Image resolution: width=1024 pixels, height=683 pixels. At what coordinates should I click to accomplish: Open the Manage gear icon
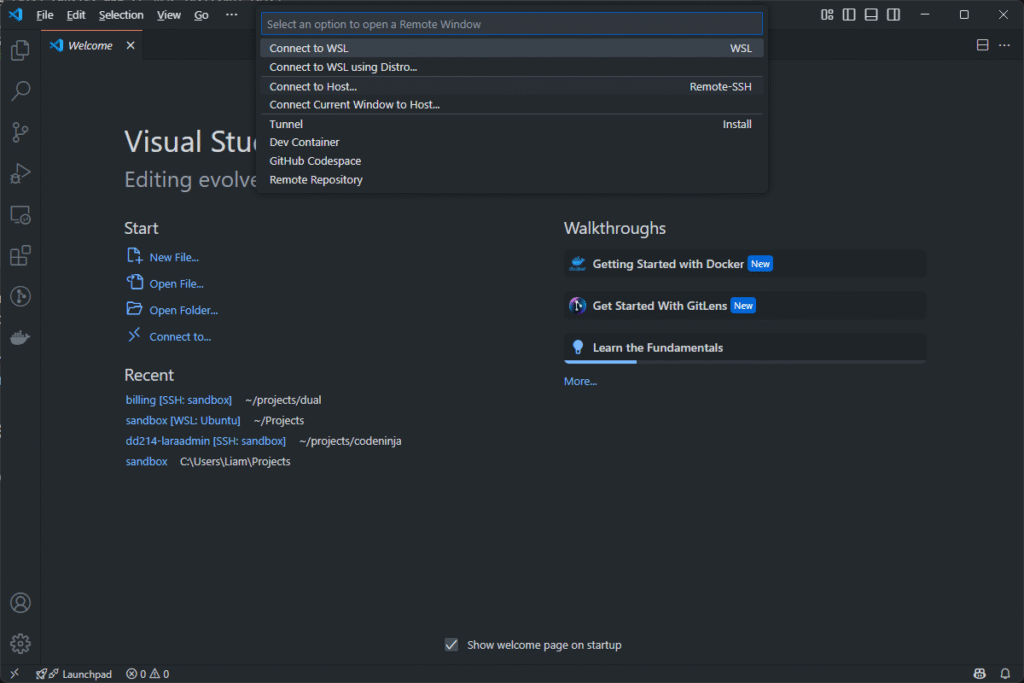20,644
